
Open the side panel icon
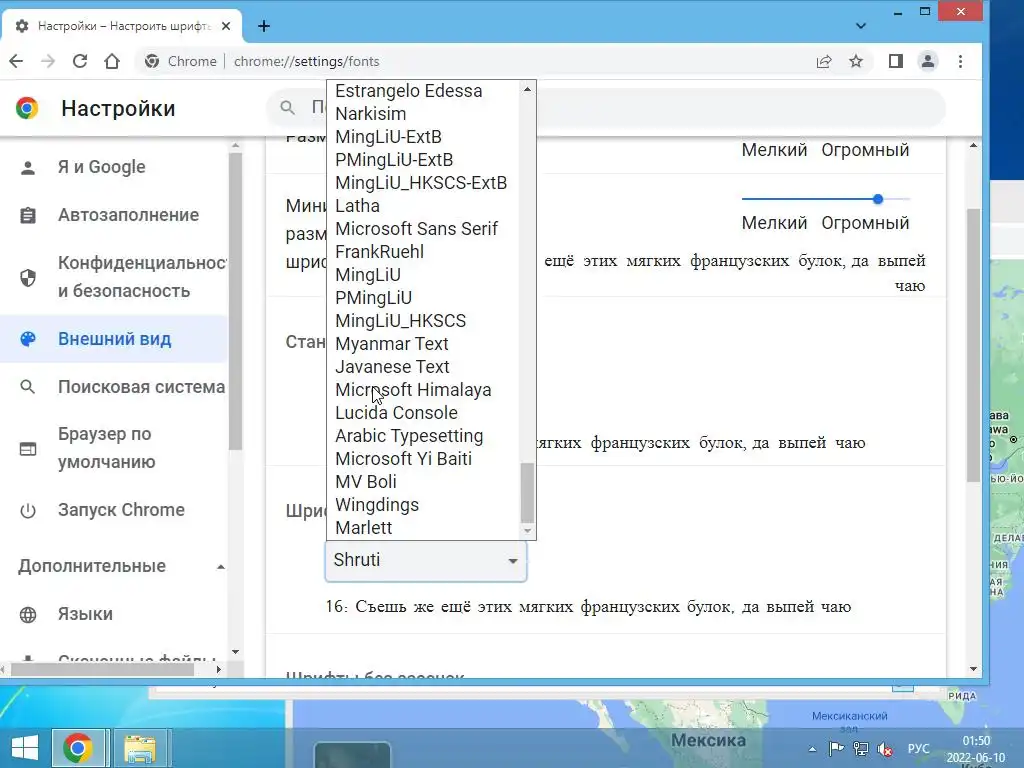point(895,61)
